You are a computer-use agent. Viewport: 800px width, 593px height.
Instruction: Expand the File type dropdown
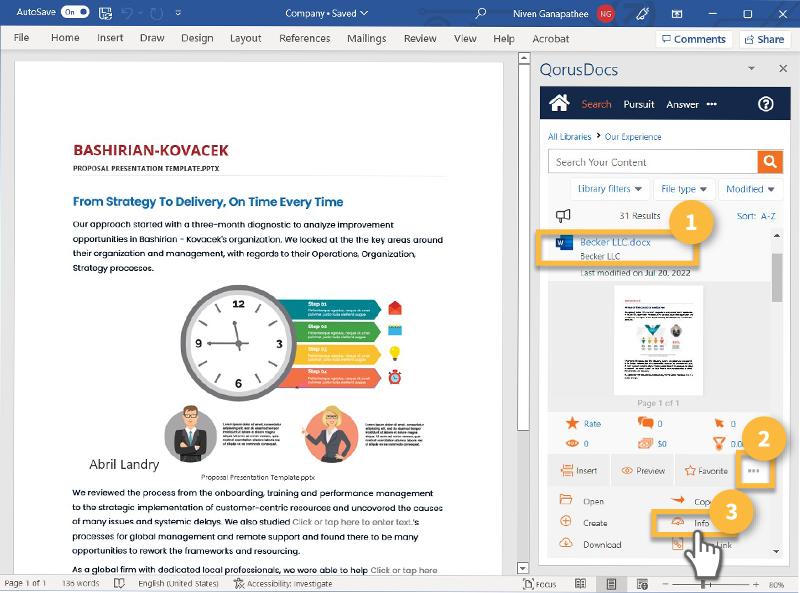click(684, 189)
